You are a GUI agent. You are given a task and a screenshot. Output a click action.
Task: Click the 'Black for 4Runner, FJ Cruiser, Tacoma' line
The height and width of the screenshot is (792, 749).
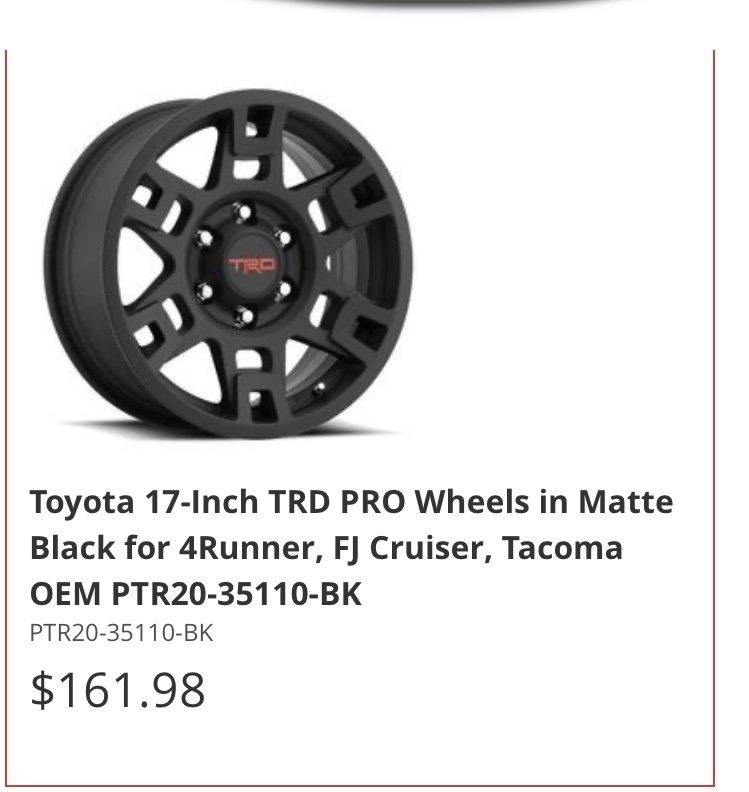point(326,548)
